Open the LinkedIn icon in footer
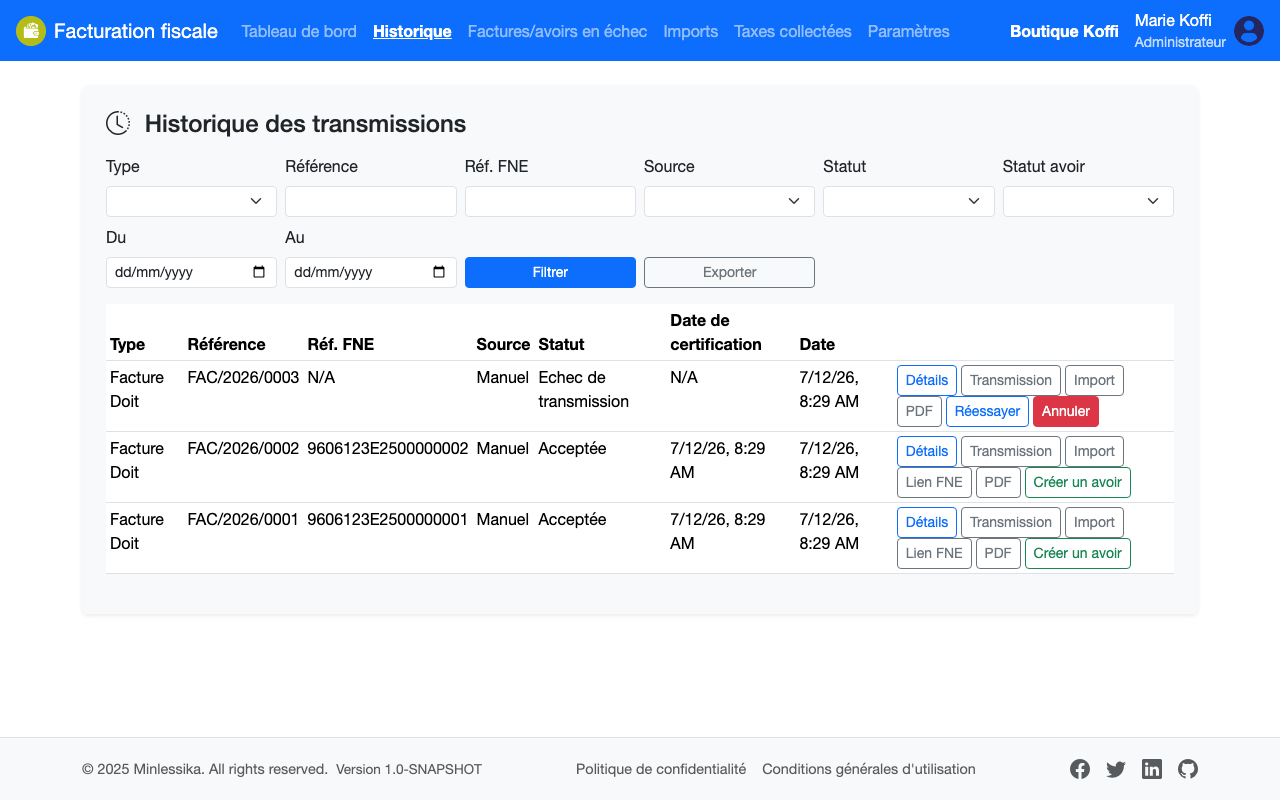 pyautogui.click(x=1152, y=769)
